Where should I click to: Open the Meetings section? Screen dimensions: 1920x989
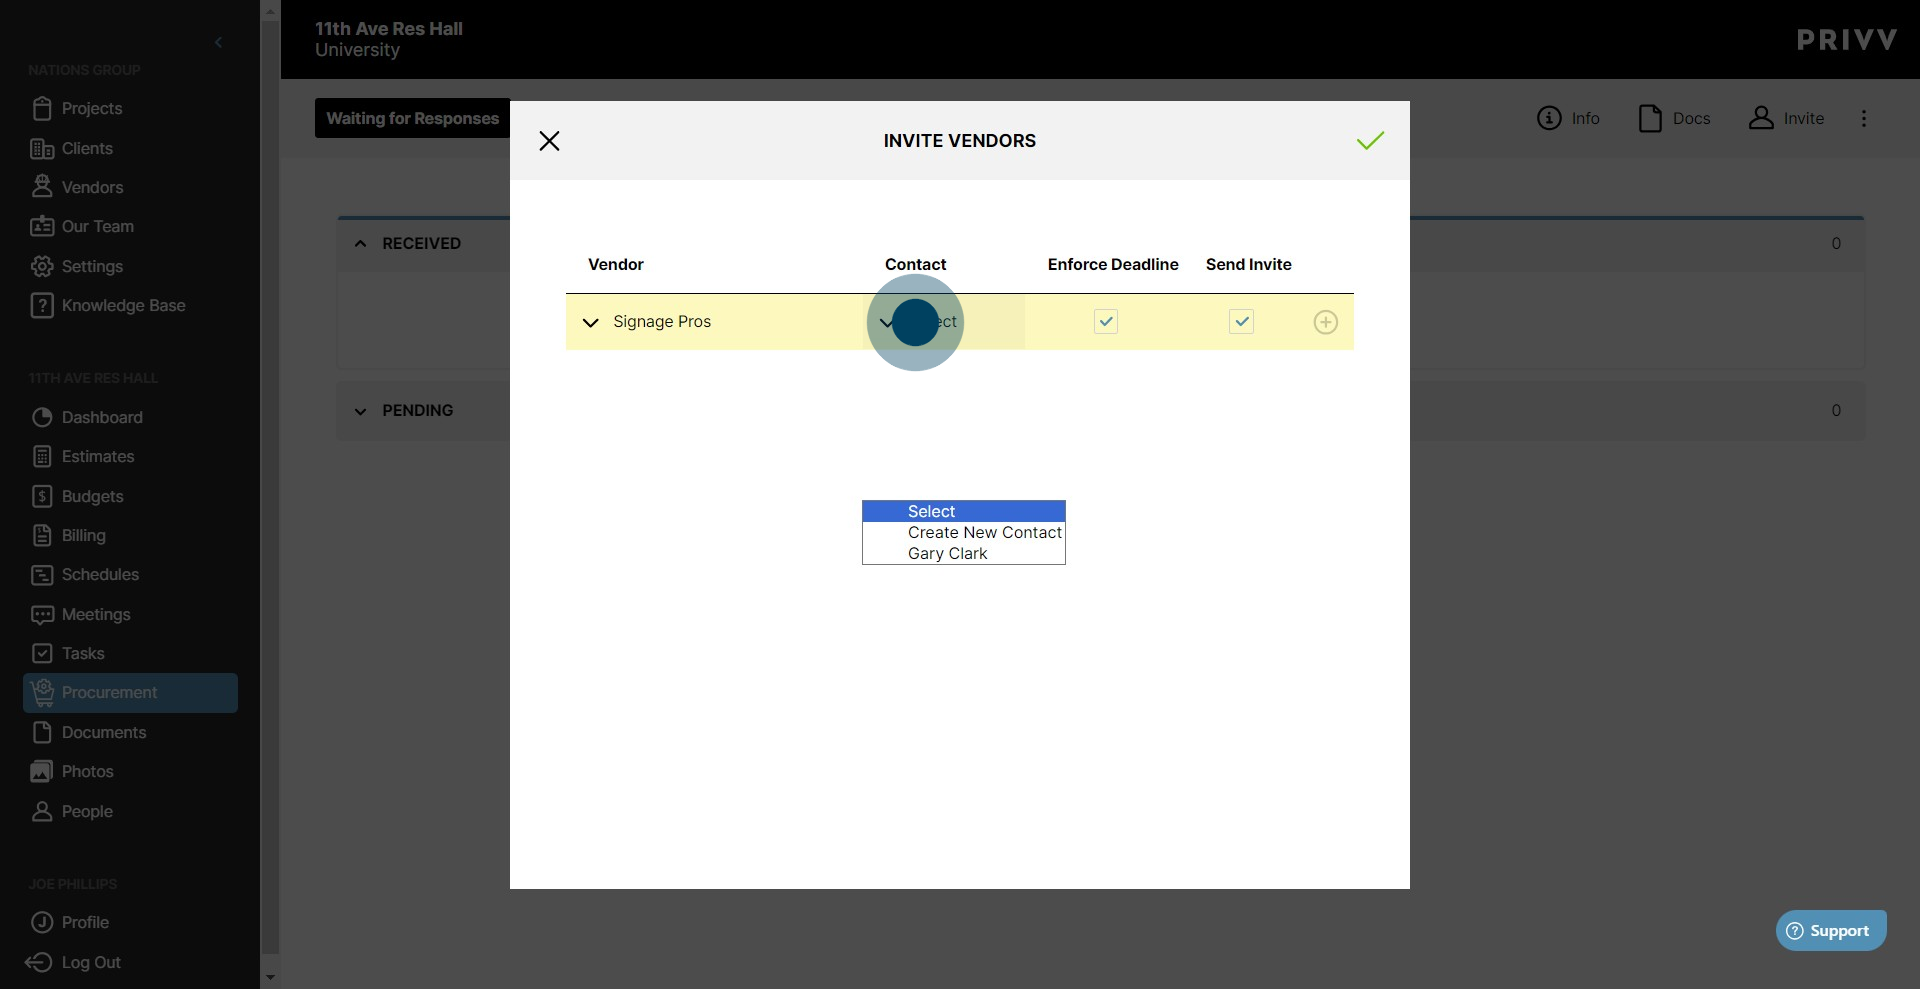[x=96, y=614]
